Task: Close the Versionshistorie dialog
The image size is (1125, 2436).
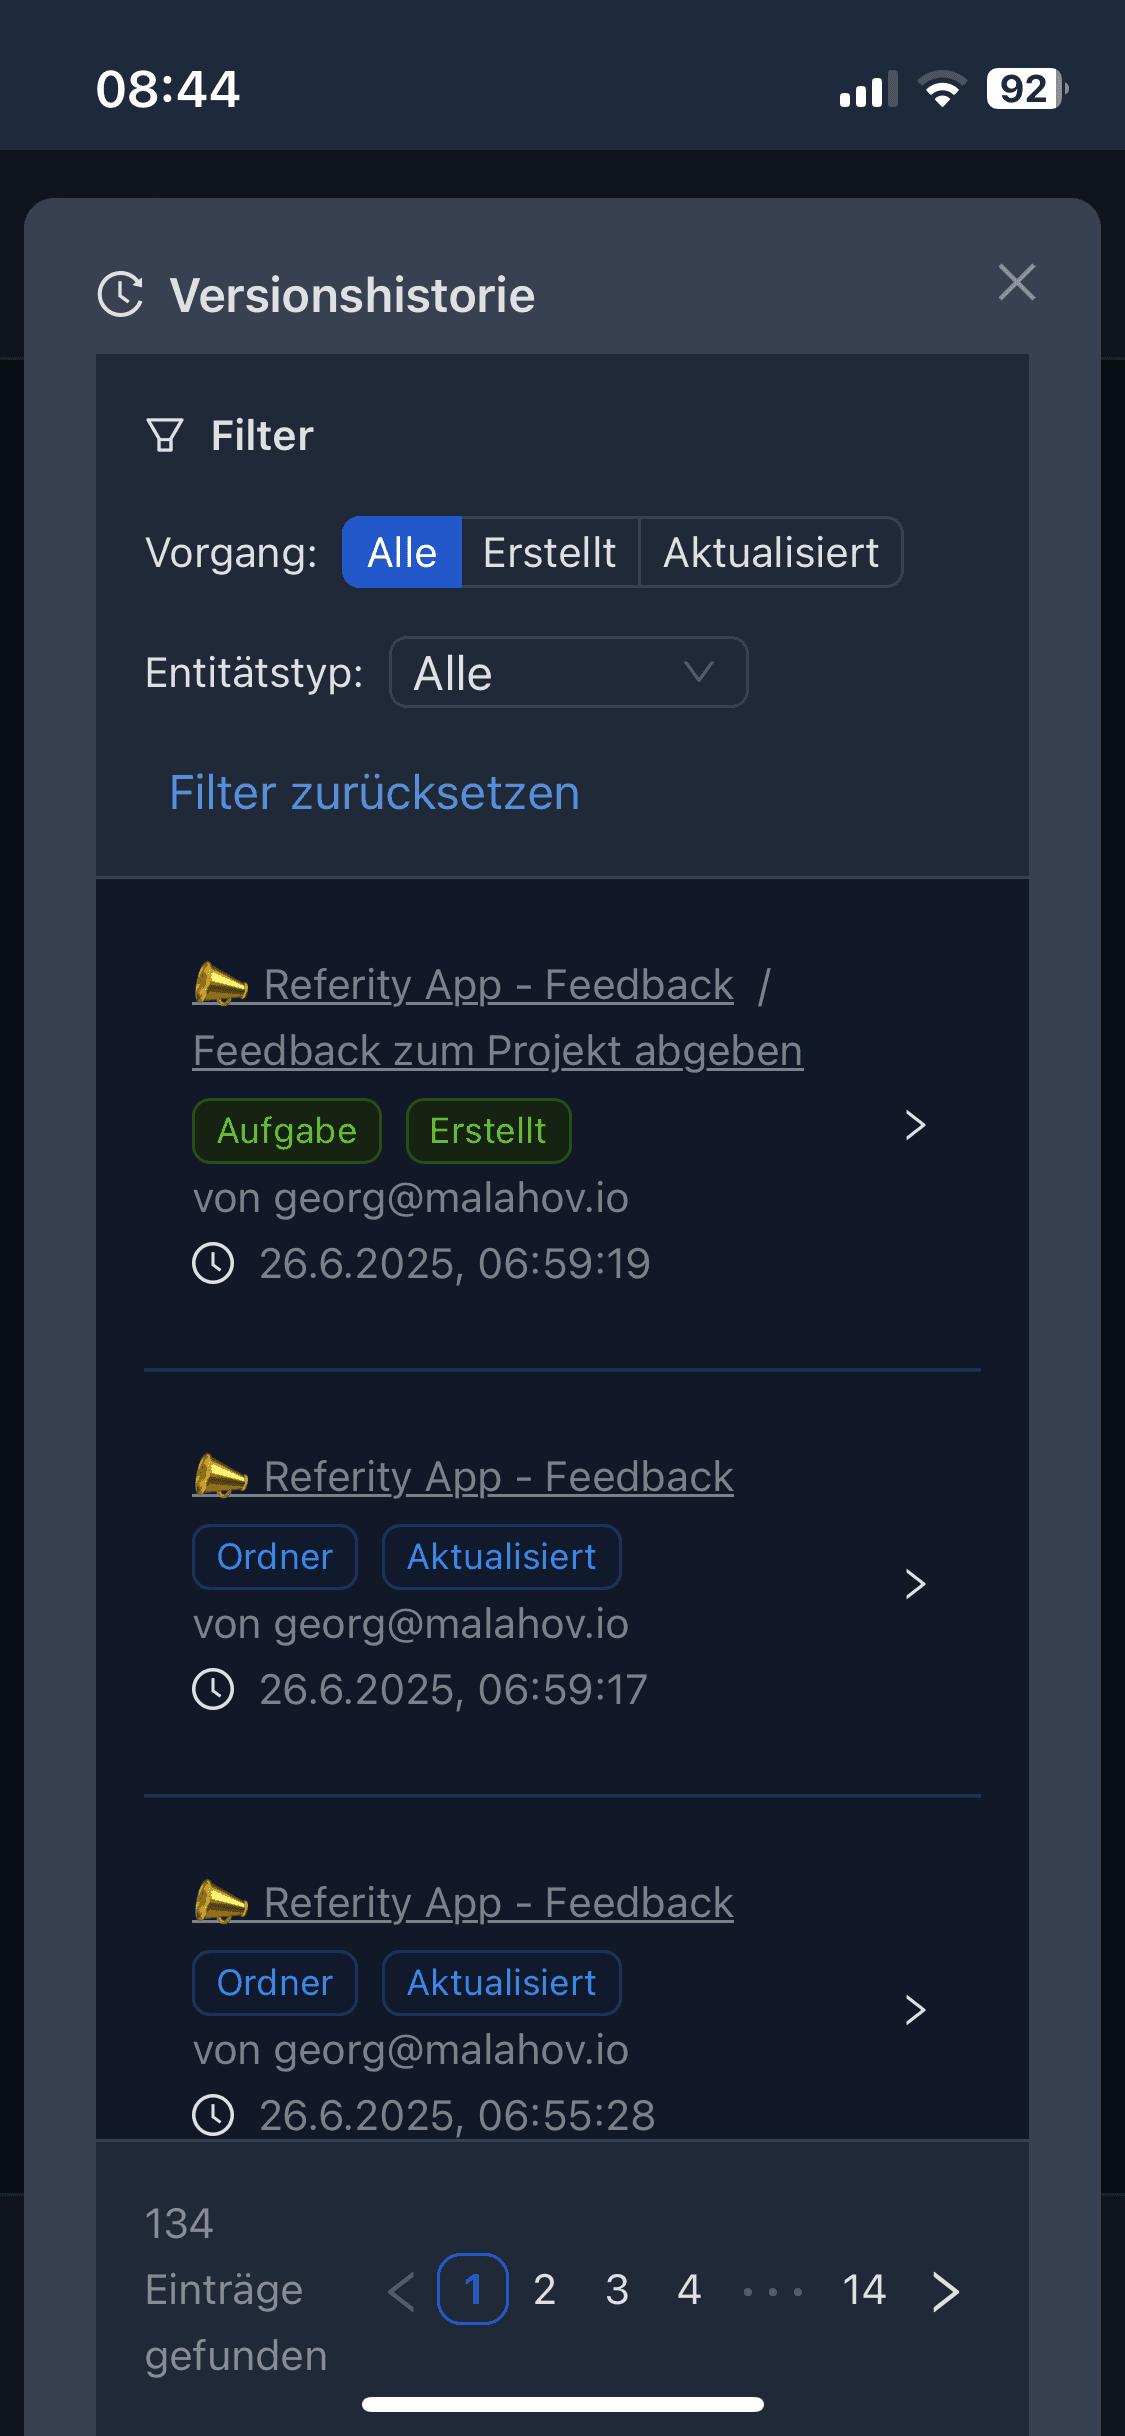Action: (x=1016, y=283)
